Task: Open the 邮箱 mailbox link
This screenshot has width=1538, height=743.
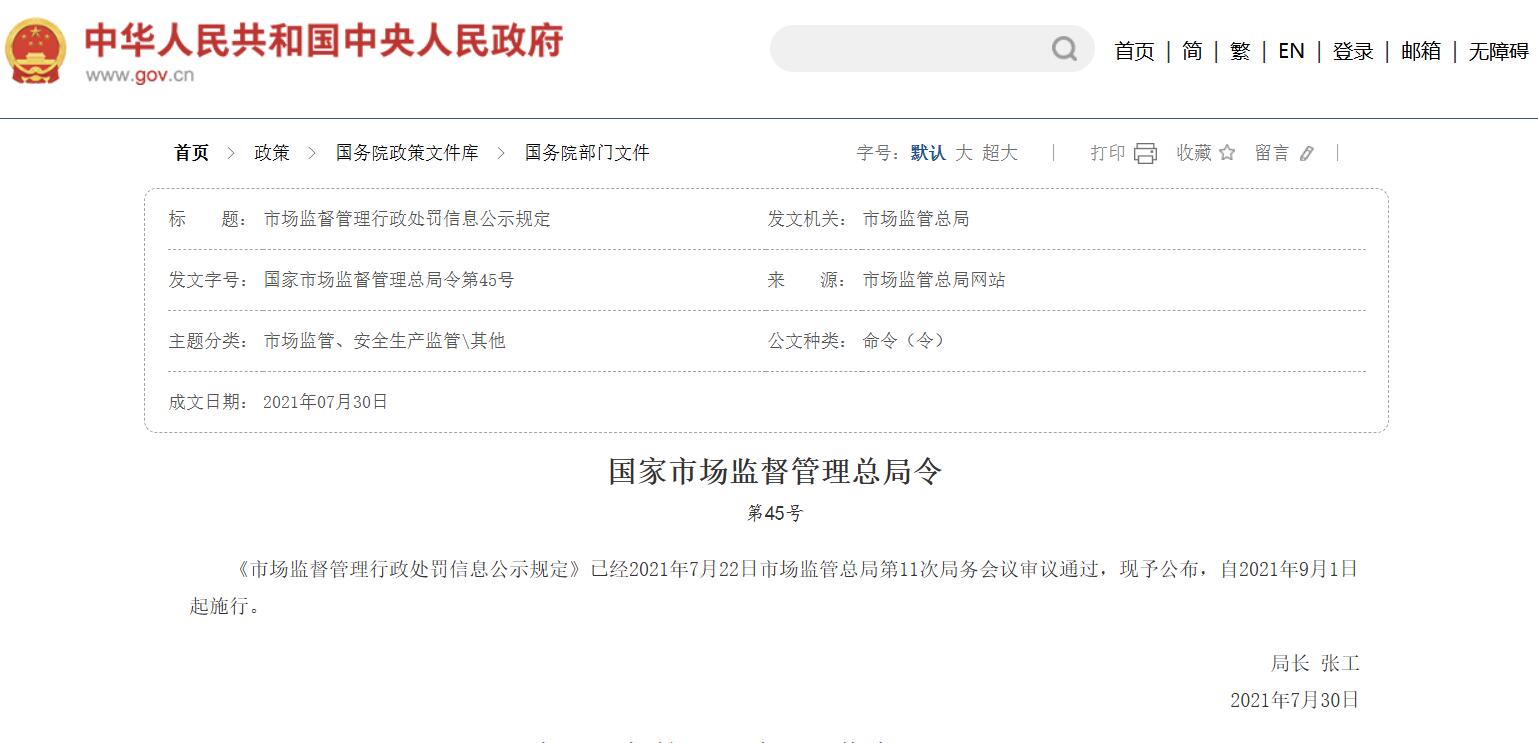Action: coord(1420,51)
